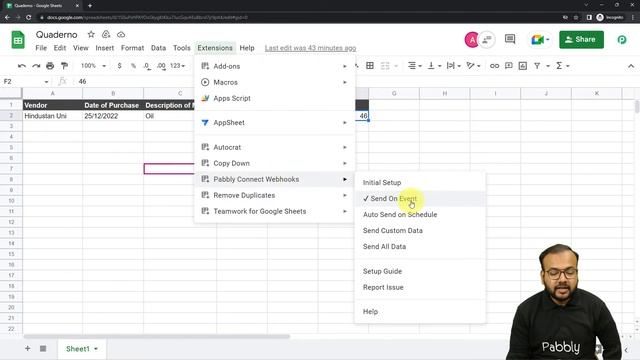Viewport: 640px width, 360px height.
Task: Toggle the checked Send On Event option
Action: 420,198
